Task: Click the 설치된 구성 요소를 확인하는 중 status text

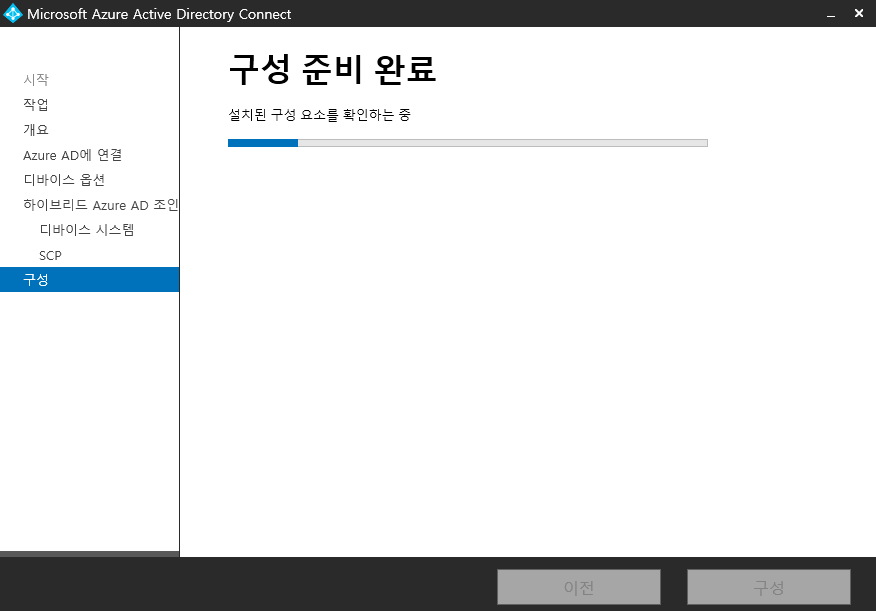Action: point(320,115)
